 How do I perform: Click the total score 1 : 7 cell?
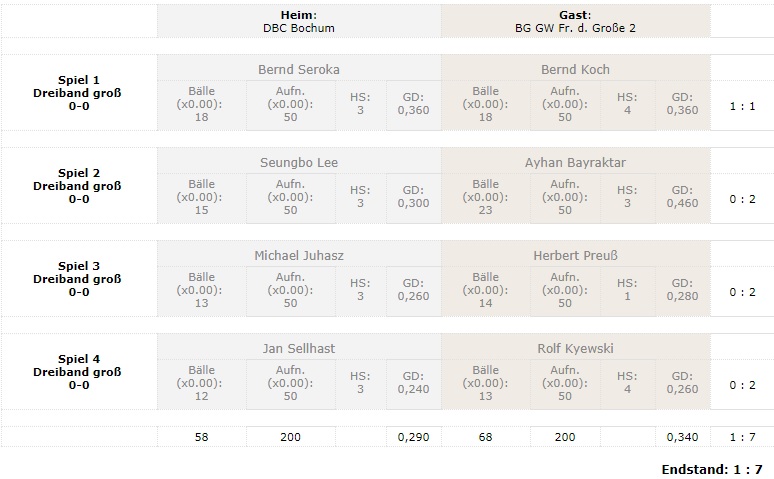coord(742,437)
